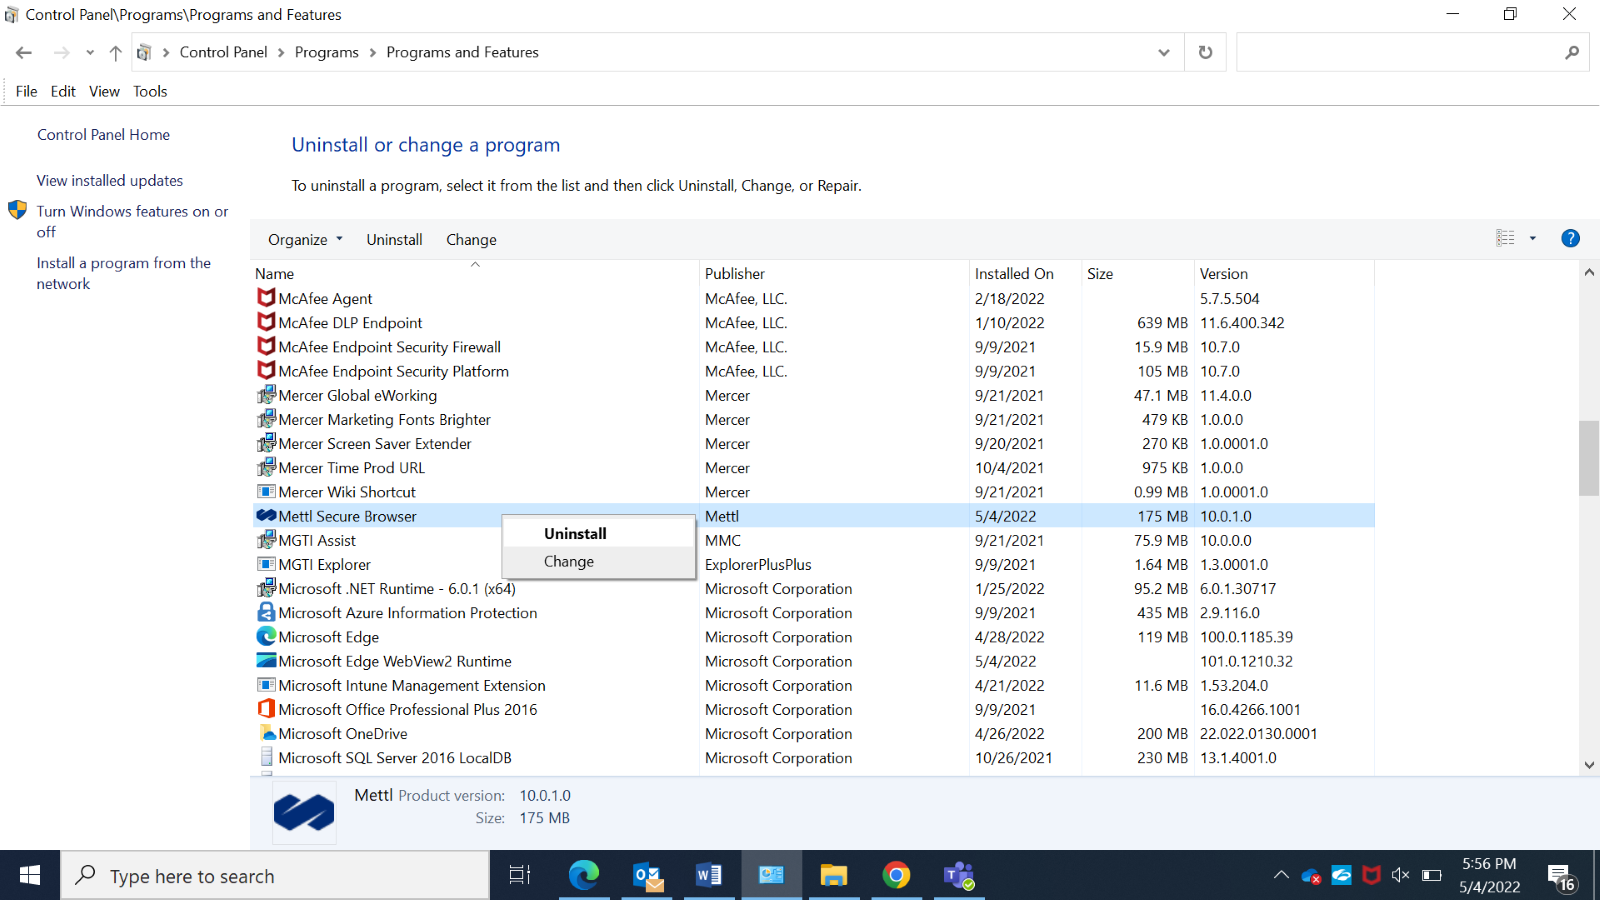
Task: Open the File menu
Action: point(26,91)
